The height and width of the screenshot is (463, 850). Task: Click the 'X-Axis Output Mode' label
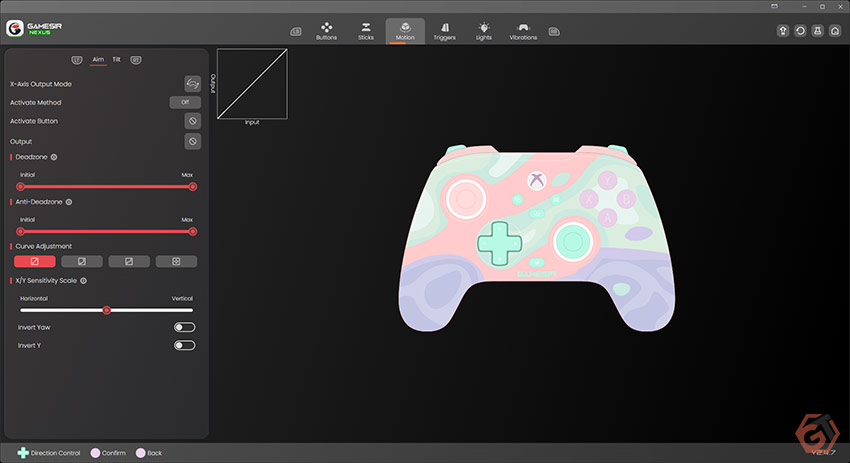click(41, 84)
